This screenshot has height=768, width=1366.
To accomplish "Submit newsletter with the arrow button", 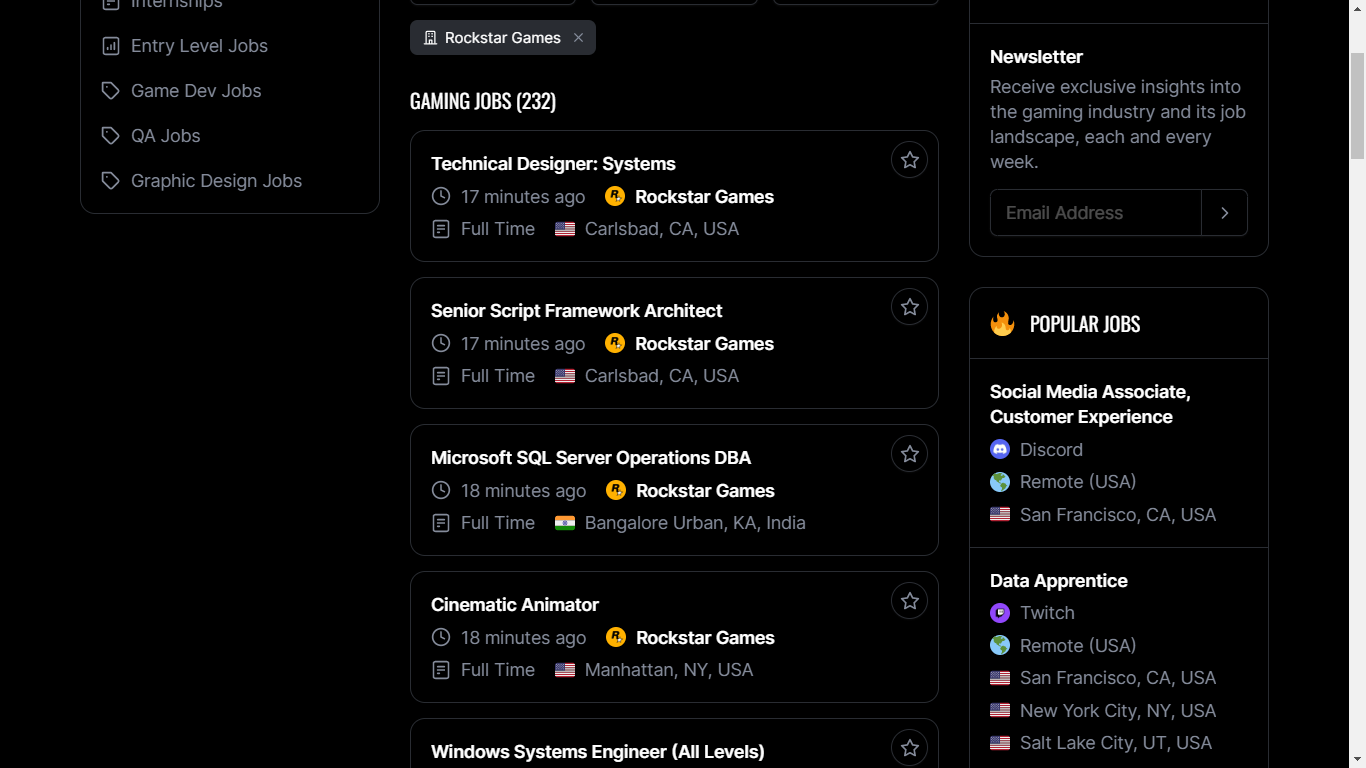I will 1225,213.
